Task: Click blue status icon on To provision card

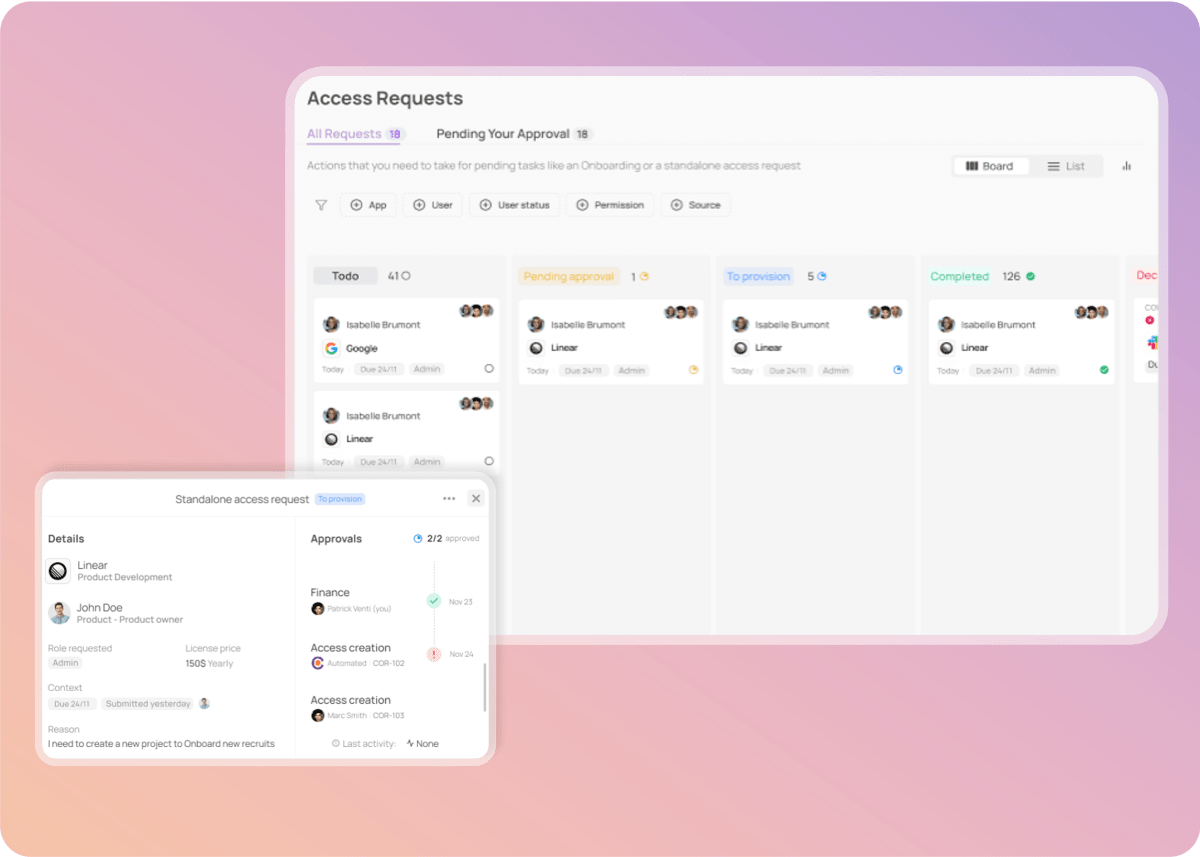Action: click(x=898, y=370)
